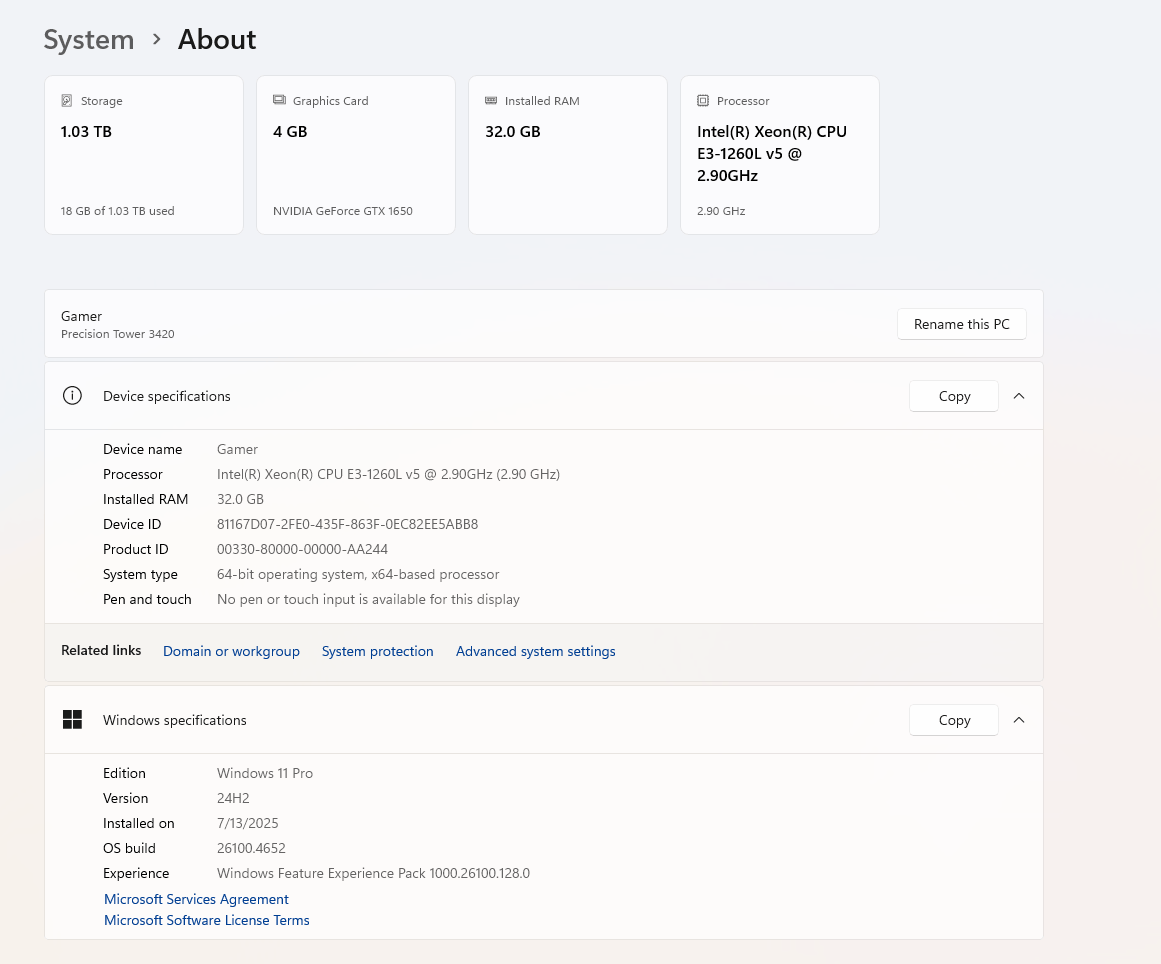Click the NVIDIA GeForce GTX 1650 text
The image size is (1161, 964).
pos(343,211)
